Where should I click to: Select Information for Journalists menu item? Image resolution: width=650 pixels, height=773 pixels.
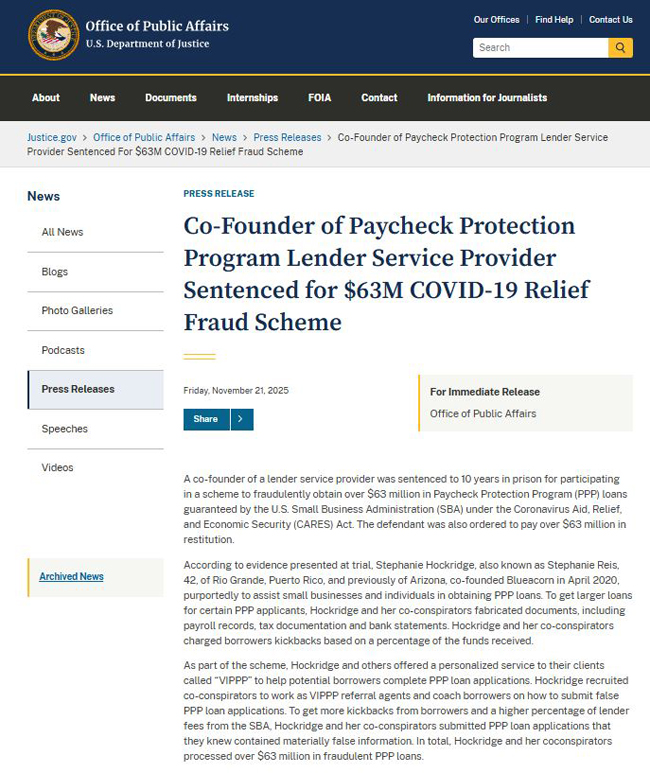pyautogui.click(x=487, y=98)
